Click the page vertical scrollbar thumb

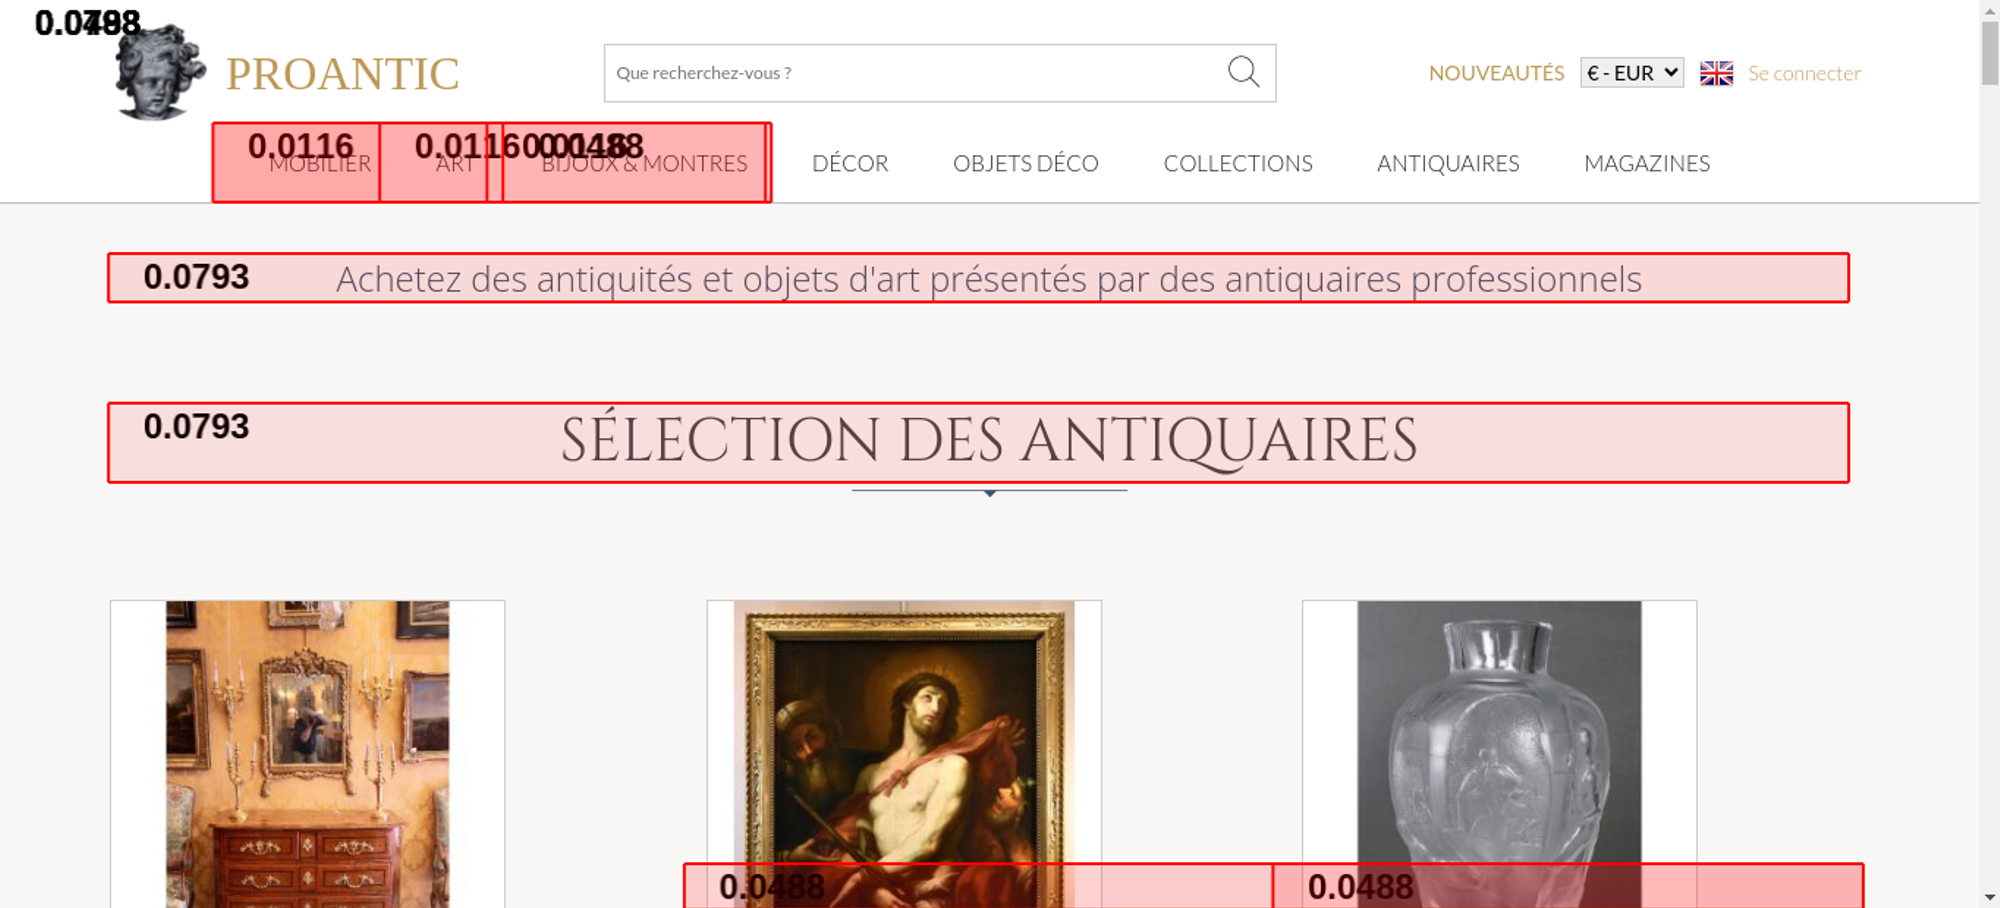tap(1990, 53)
